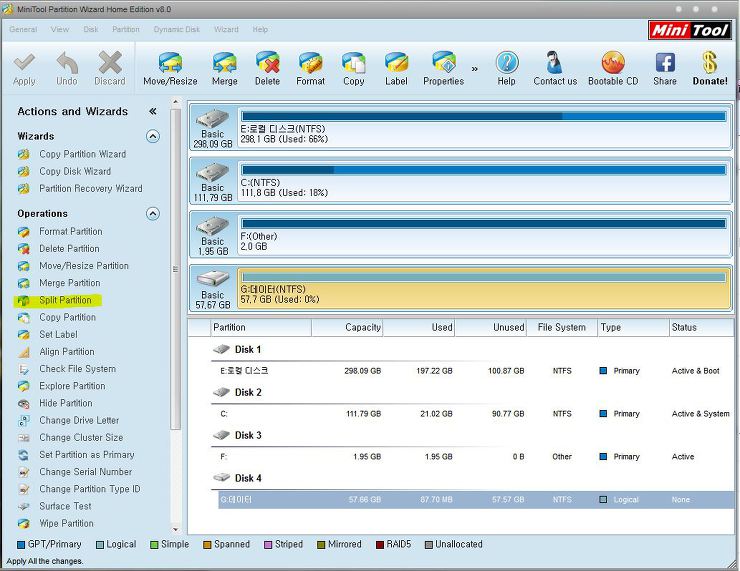Click the Undo arrow toolbar icon
This screenshot has height=571, width=740.
pyautogui.click(x=67, y=68)
